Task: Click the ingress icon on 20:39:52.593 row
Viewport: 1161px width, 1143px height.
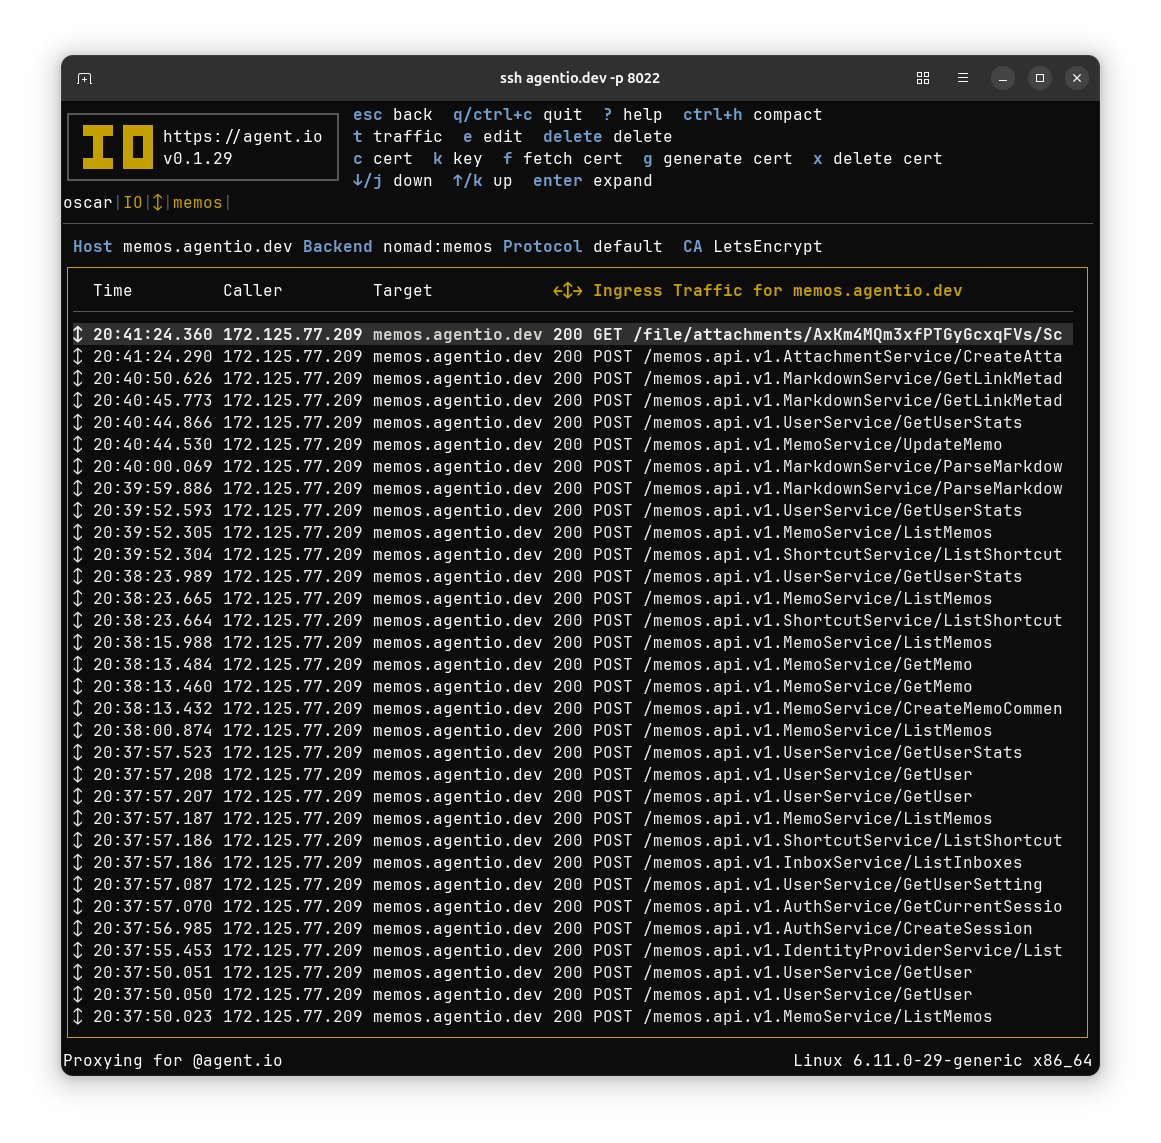Action: click(x=78, y=511)
